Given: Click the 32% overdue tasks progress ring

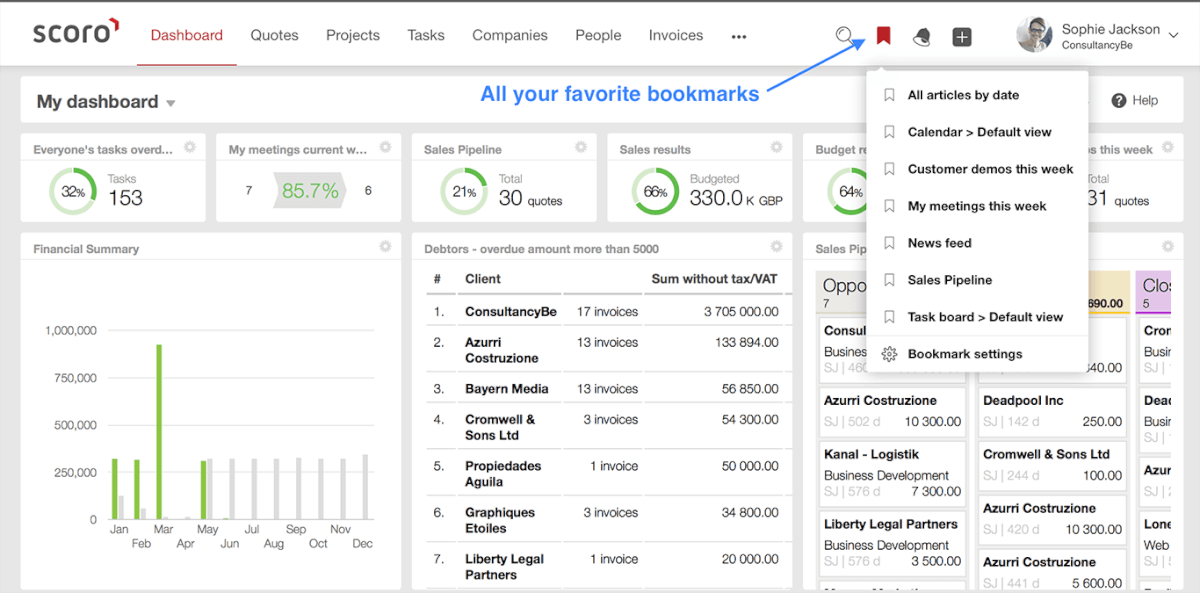Looking at the screenshot, I should tap(73, 192).
